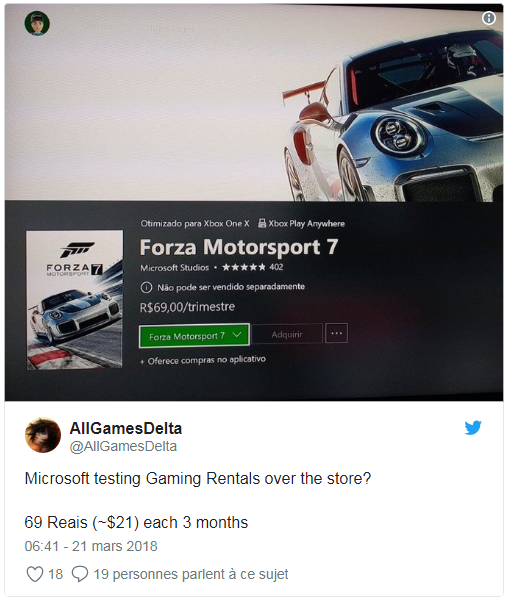The width and height of the screenshot is (508, 601).
Task: Click the Twitter bird logo
Action: tap(473, 428)
